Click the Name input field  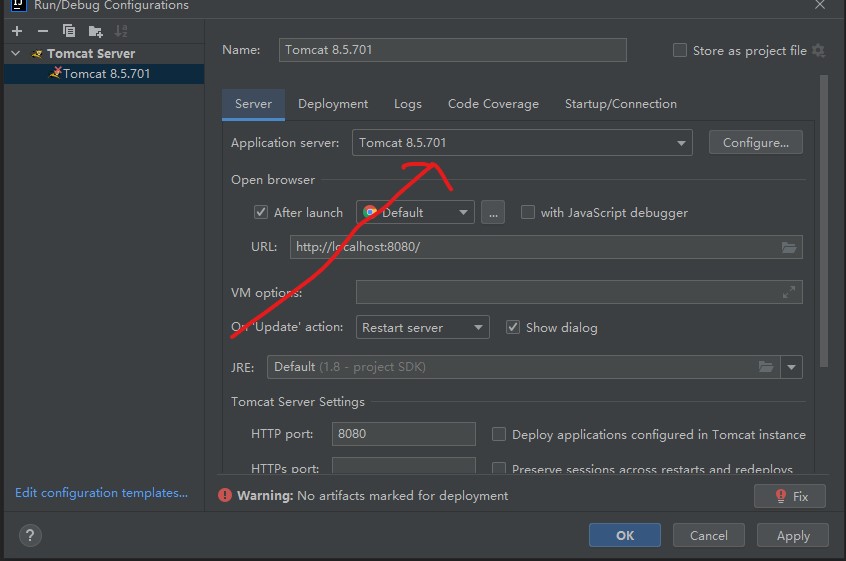pos(453,50)
